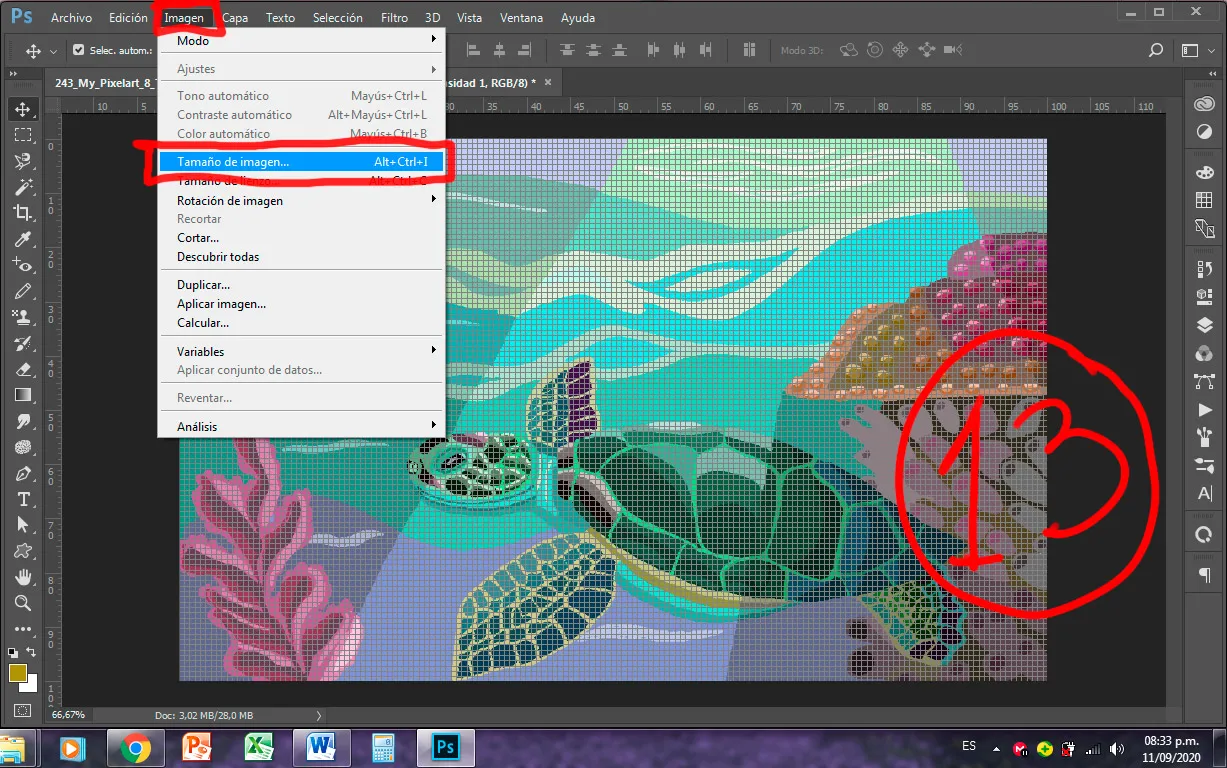Toggle the Selec. autom. checkbox
Viewport: 1227px width, 768px height.
coord(79,50)
